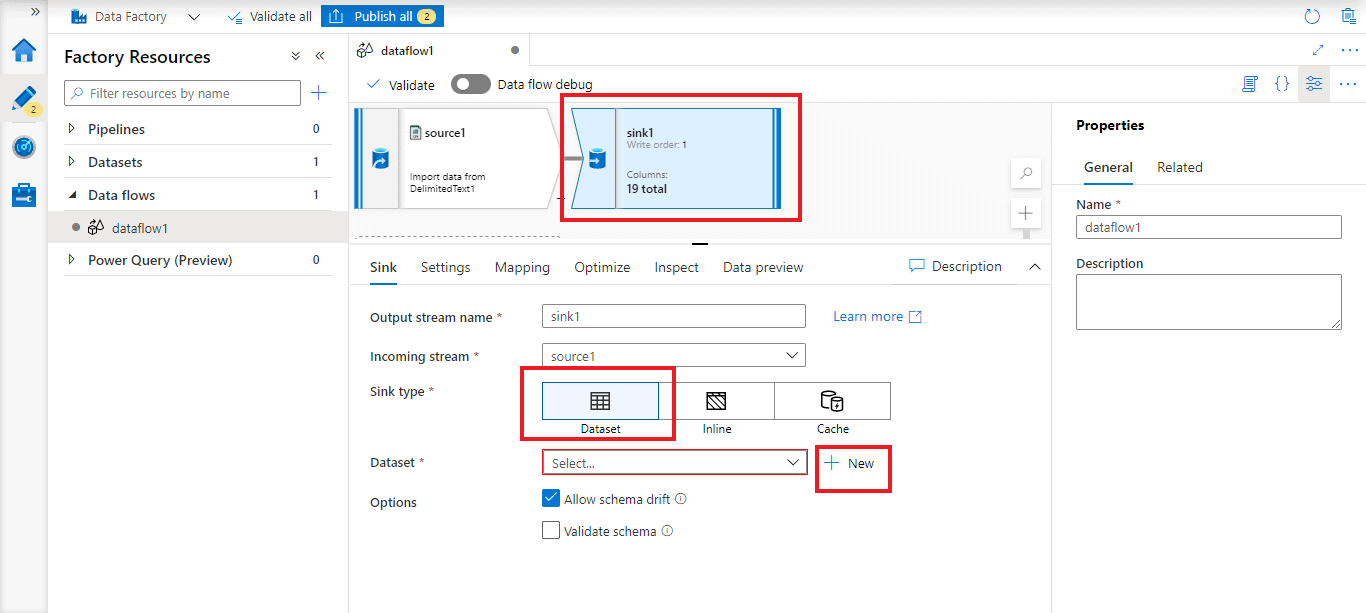Open the Author pencil icon
Image resolution: width=1366 pixels, height=613 pixels.
coord(24,98)
